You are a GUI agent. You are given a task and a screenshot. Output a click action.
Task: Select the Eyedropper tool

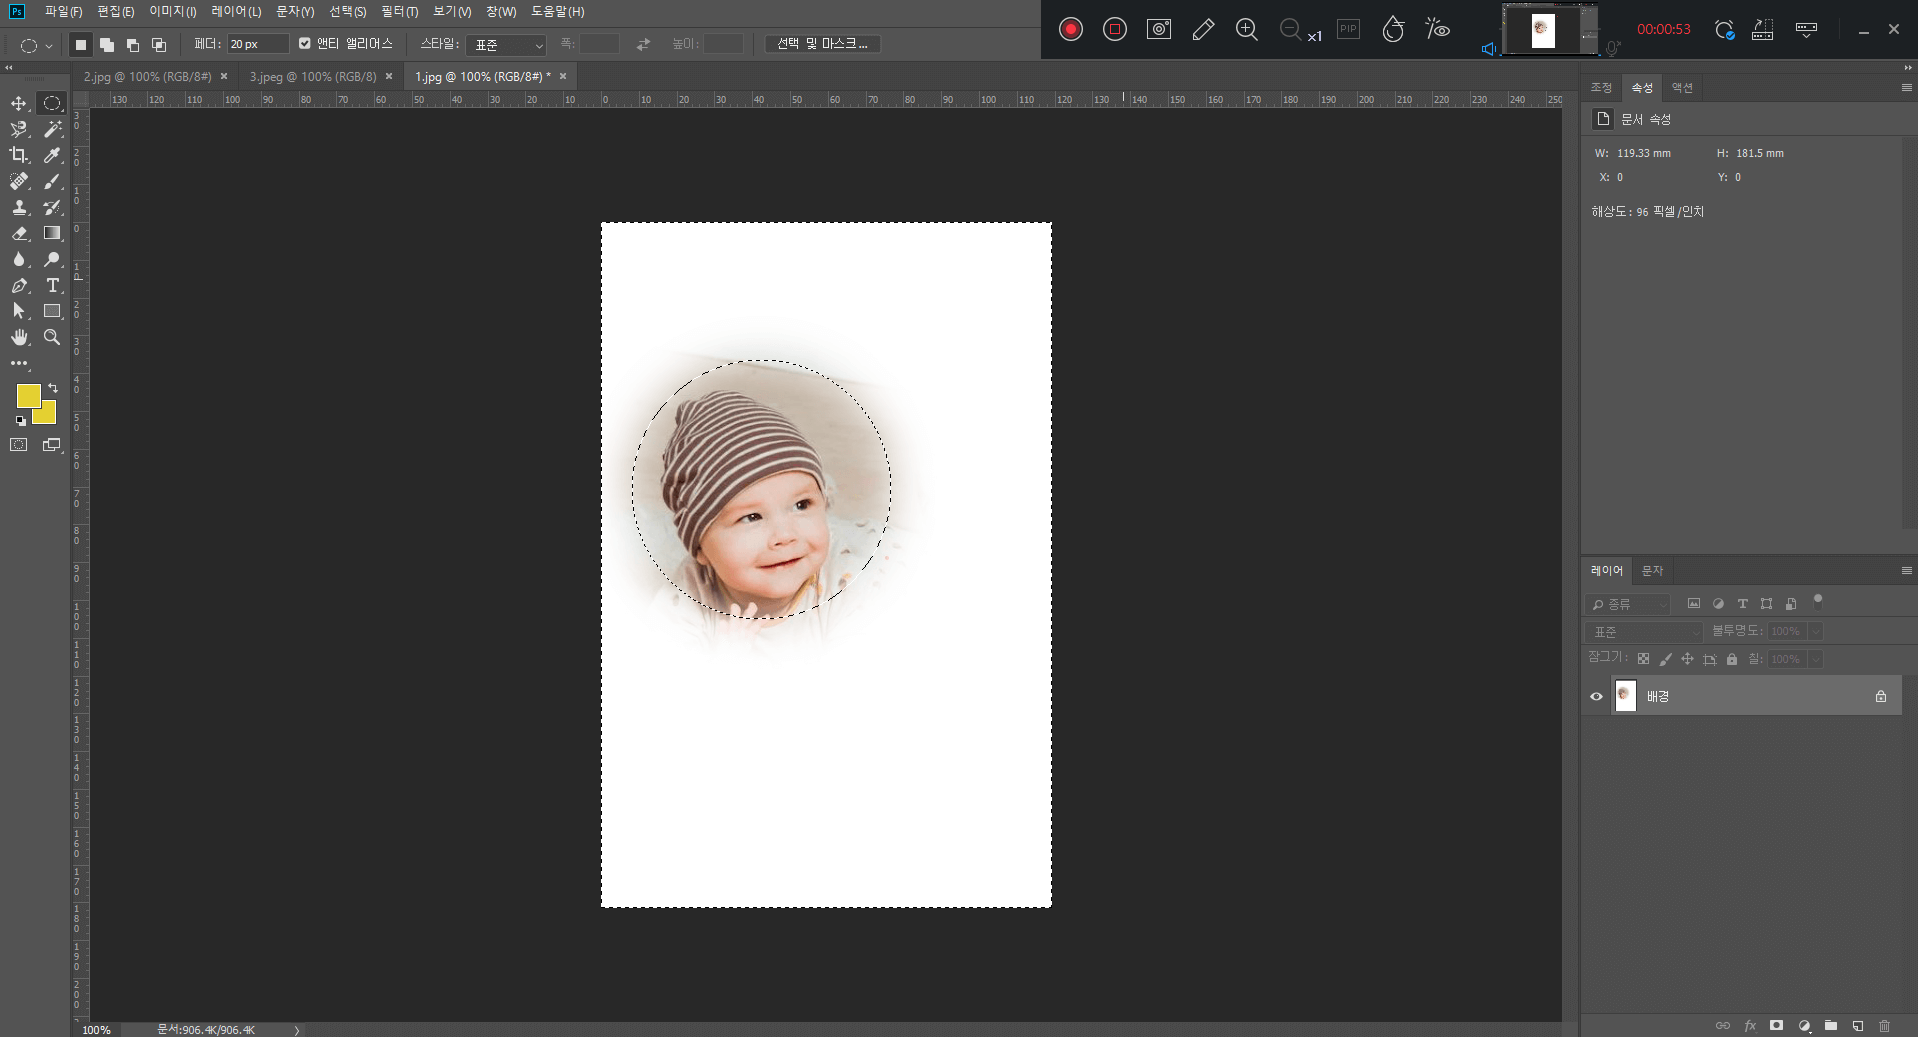coord(53,155)
